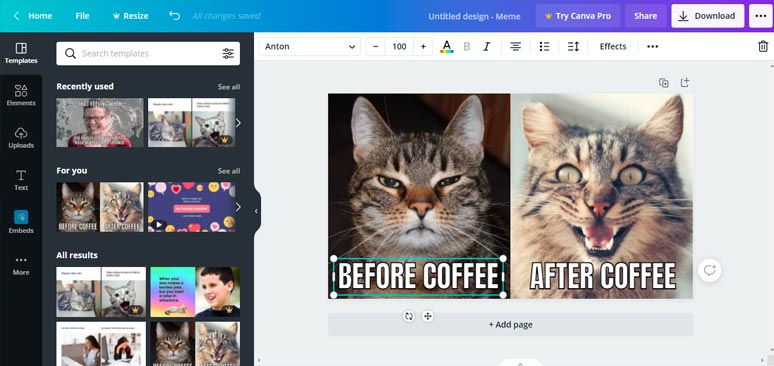Add a comment with the speech bubble icon

click(710, 270)
